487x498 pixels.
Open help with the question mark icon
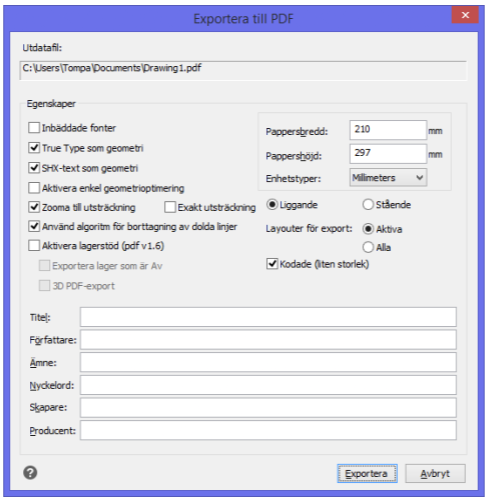coord(30,472)
